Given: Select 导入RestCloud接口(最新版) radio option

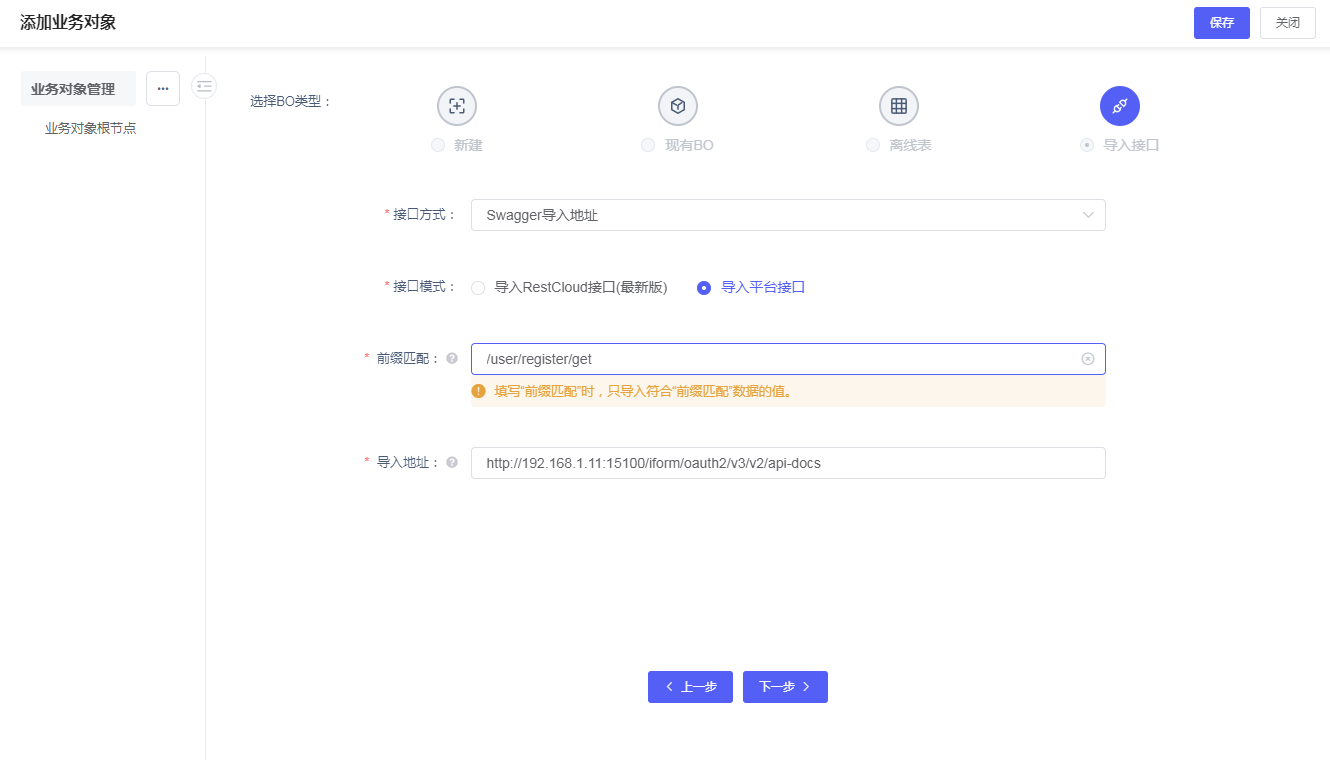Looking at the screenshot, I should click(478, 288).
